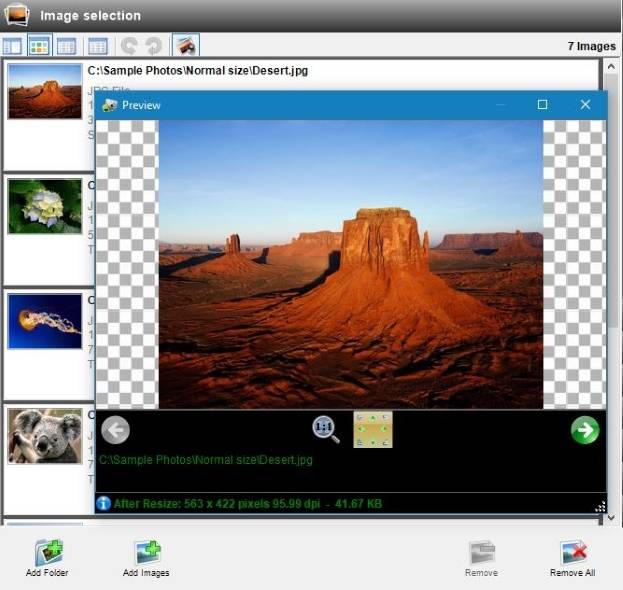623x590 pixels.
Task: Select the hydrangea flower thumbnail
Action: [x=45, y=206]
